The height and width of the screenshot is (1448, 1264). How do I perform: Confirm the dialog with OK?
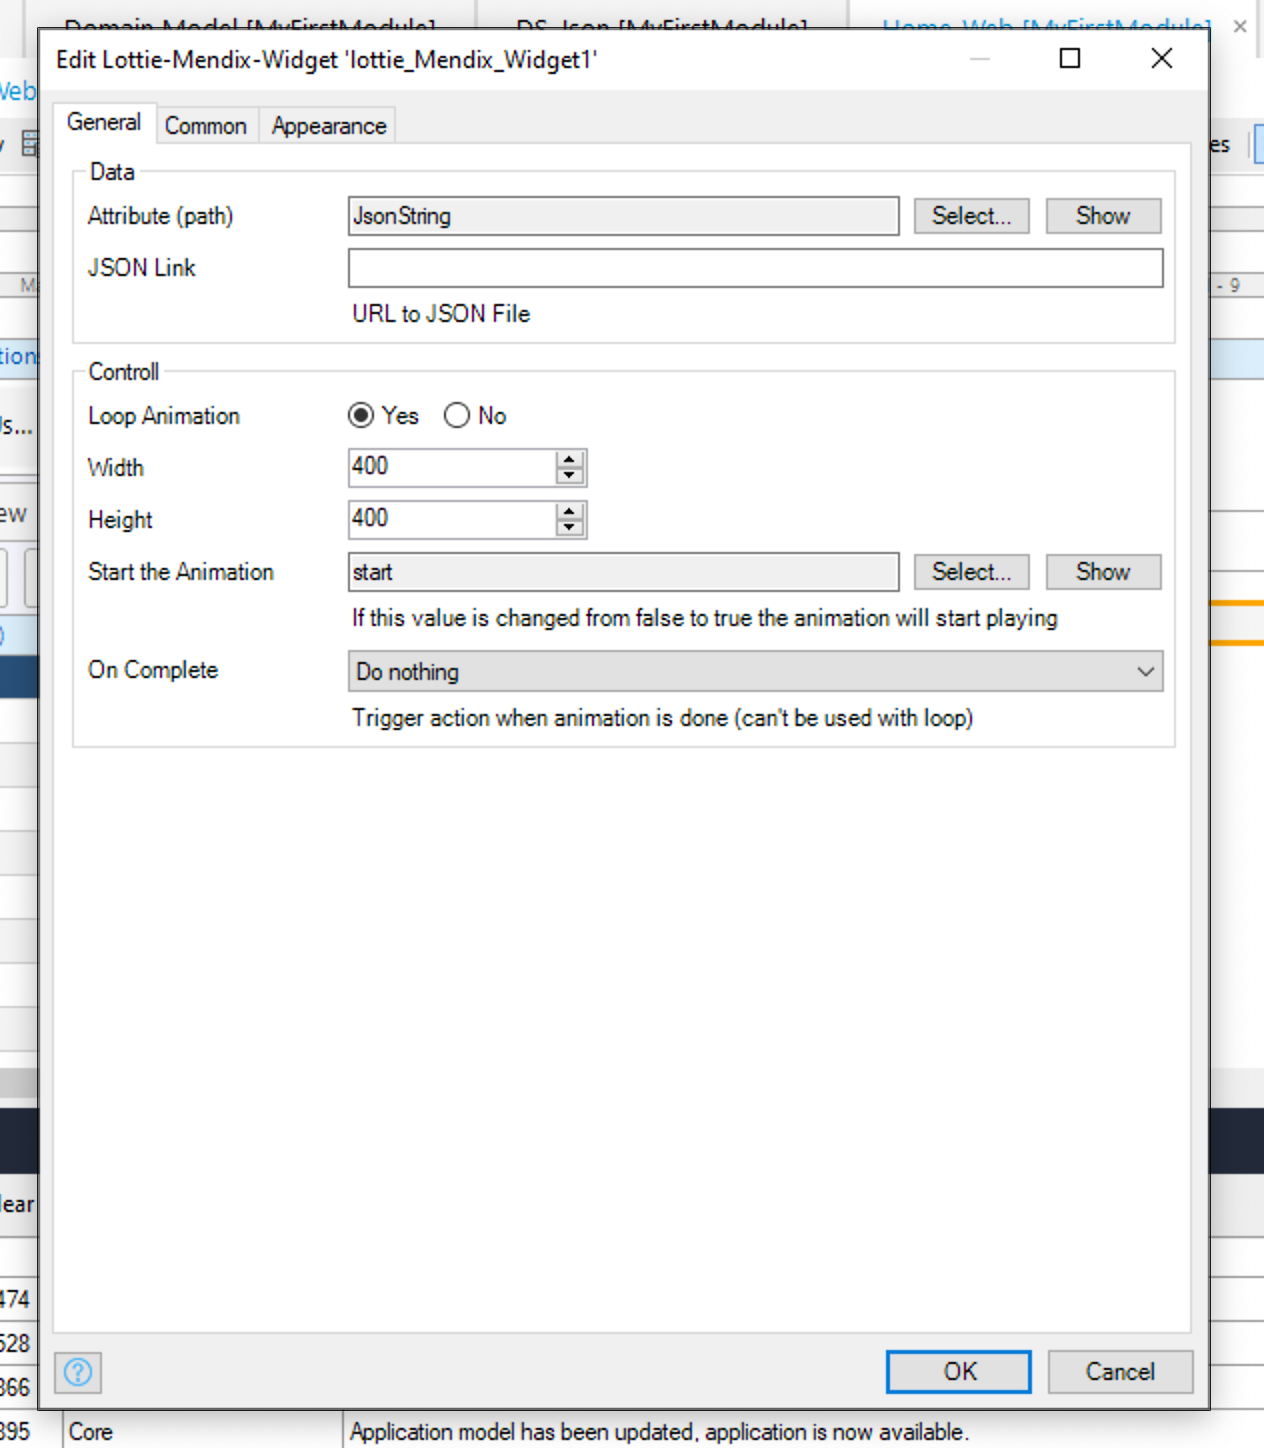[958, 1372]
